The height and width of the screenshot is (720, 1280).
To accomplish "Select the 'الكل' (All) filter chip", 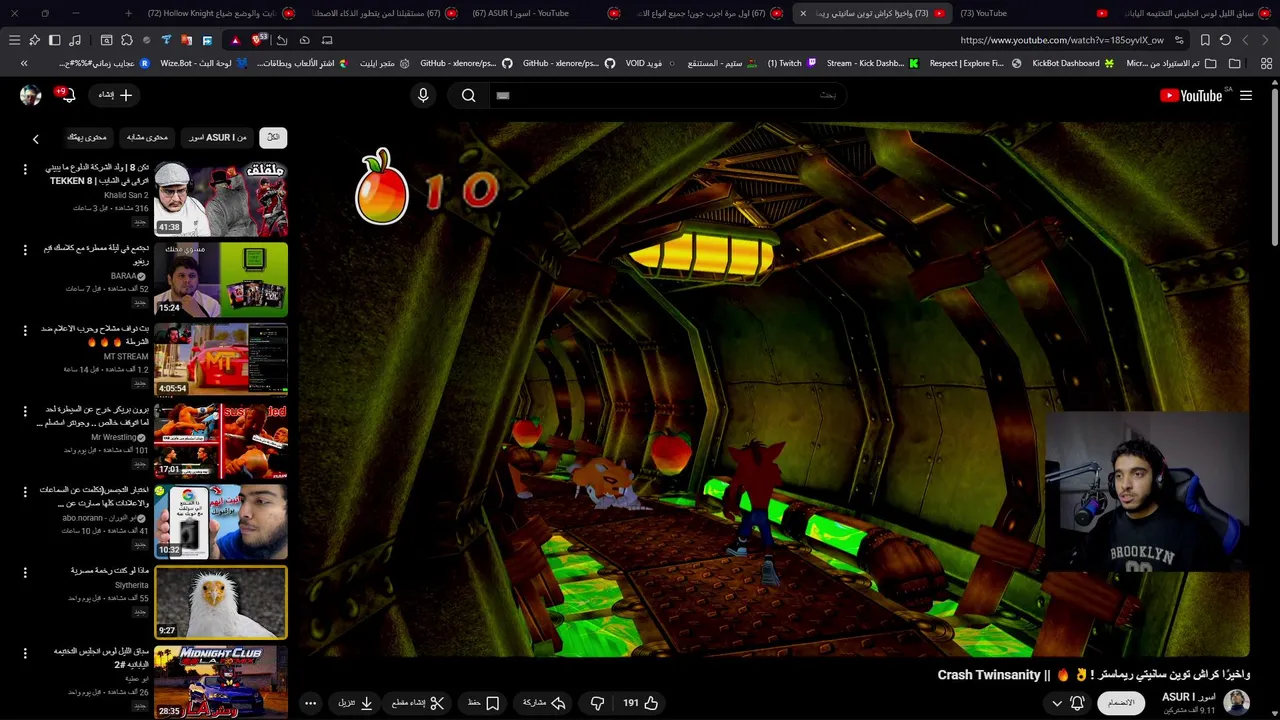I will [x=273, y=137].
